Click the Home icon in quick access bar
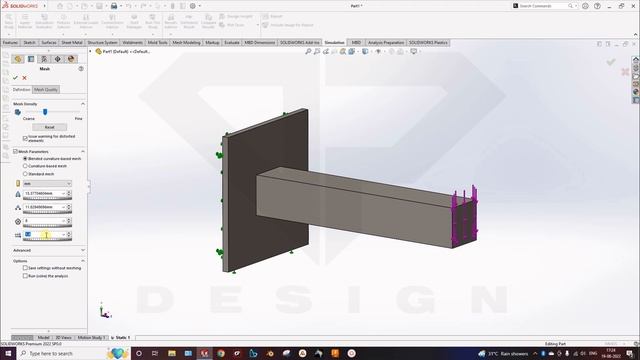This screenshot has width=640, height=360. pos(60,6)
